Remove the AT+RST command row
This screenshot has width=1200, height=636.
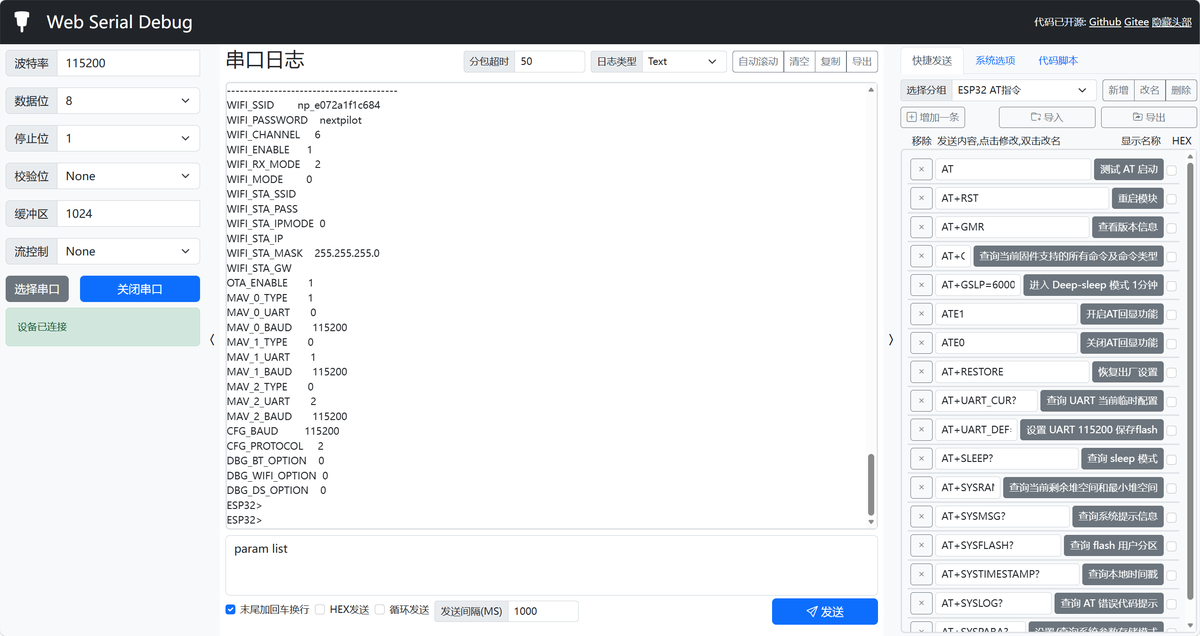(921, 198)
